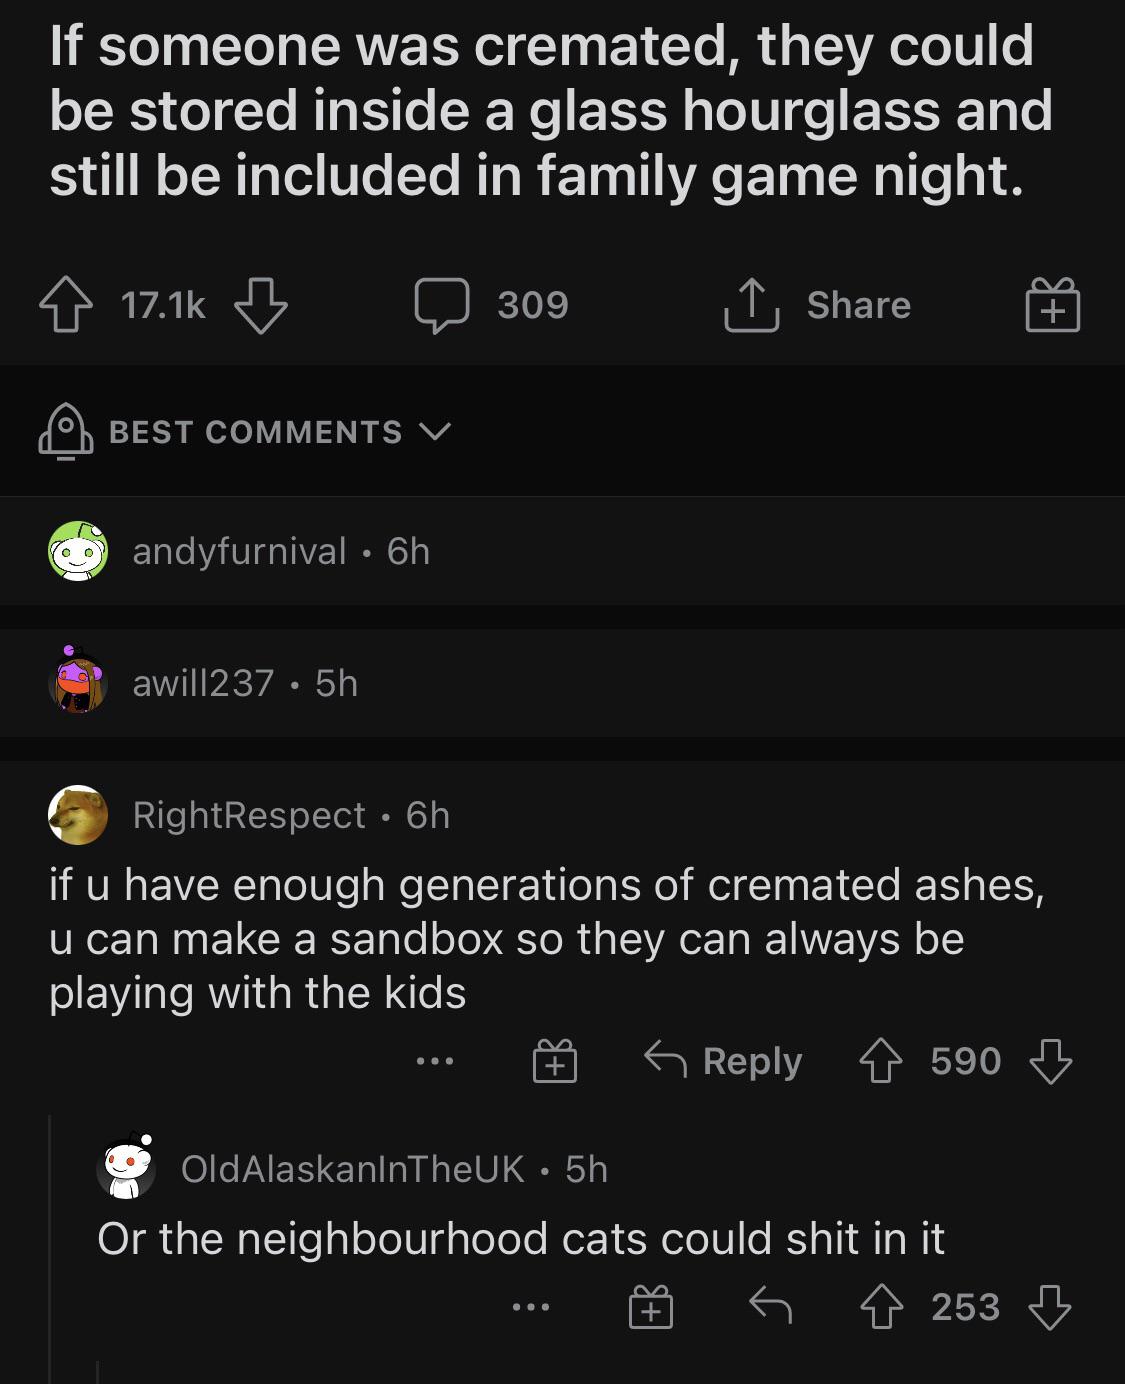
Task: Downvote OldAlaskanInTheUK's comment
Action: 1050,1305
